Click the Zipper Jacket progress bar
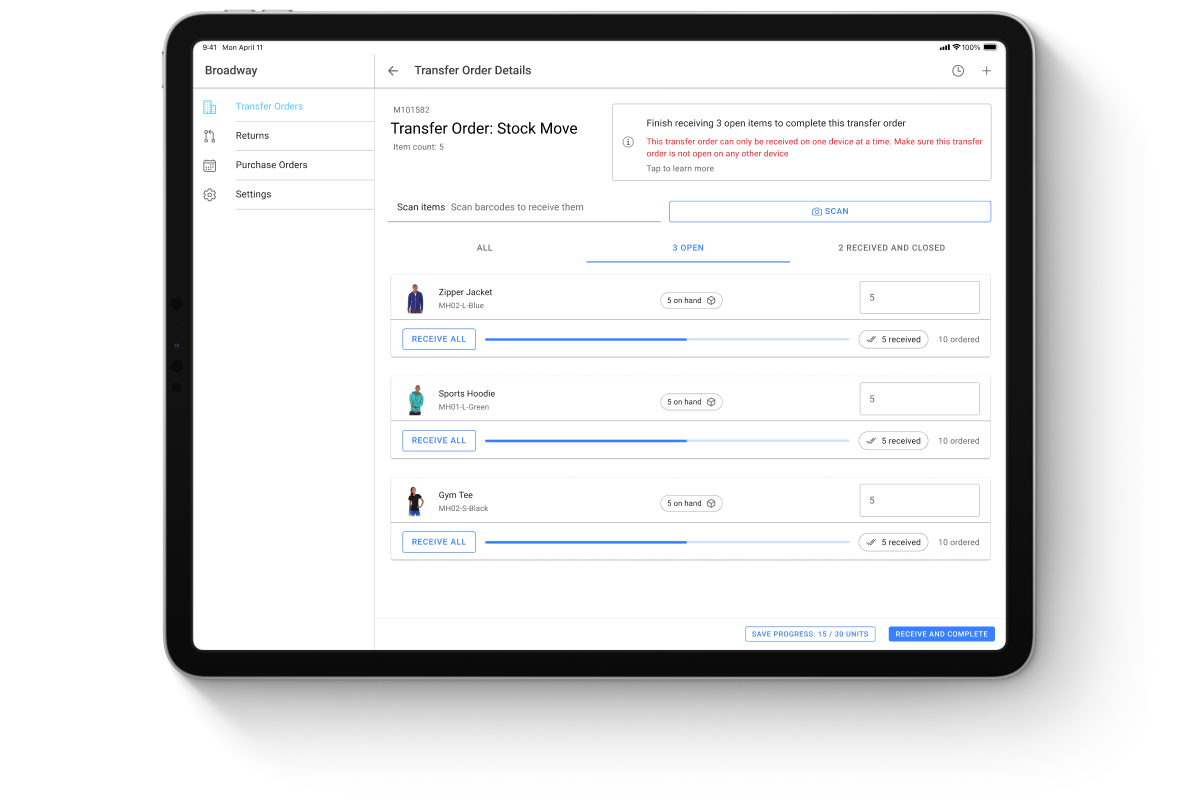Viewport: 1200px width, 800px height. click(667, 340)
